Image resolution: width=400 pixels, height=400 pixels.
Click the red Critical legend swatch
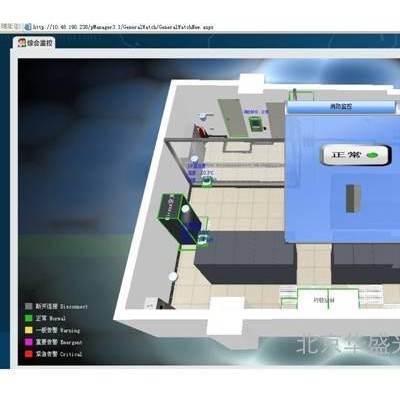coord(29,354)
